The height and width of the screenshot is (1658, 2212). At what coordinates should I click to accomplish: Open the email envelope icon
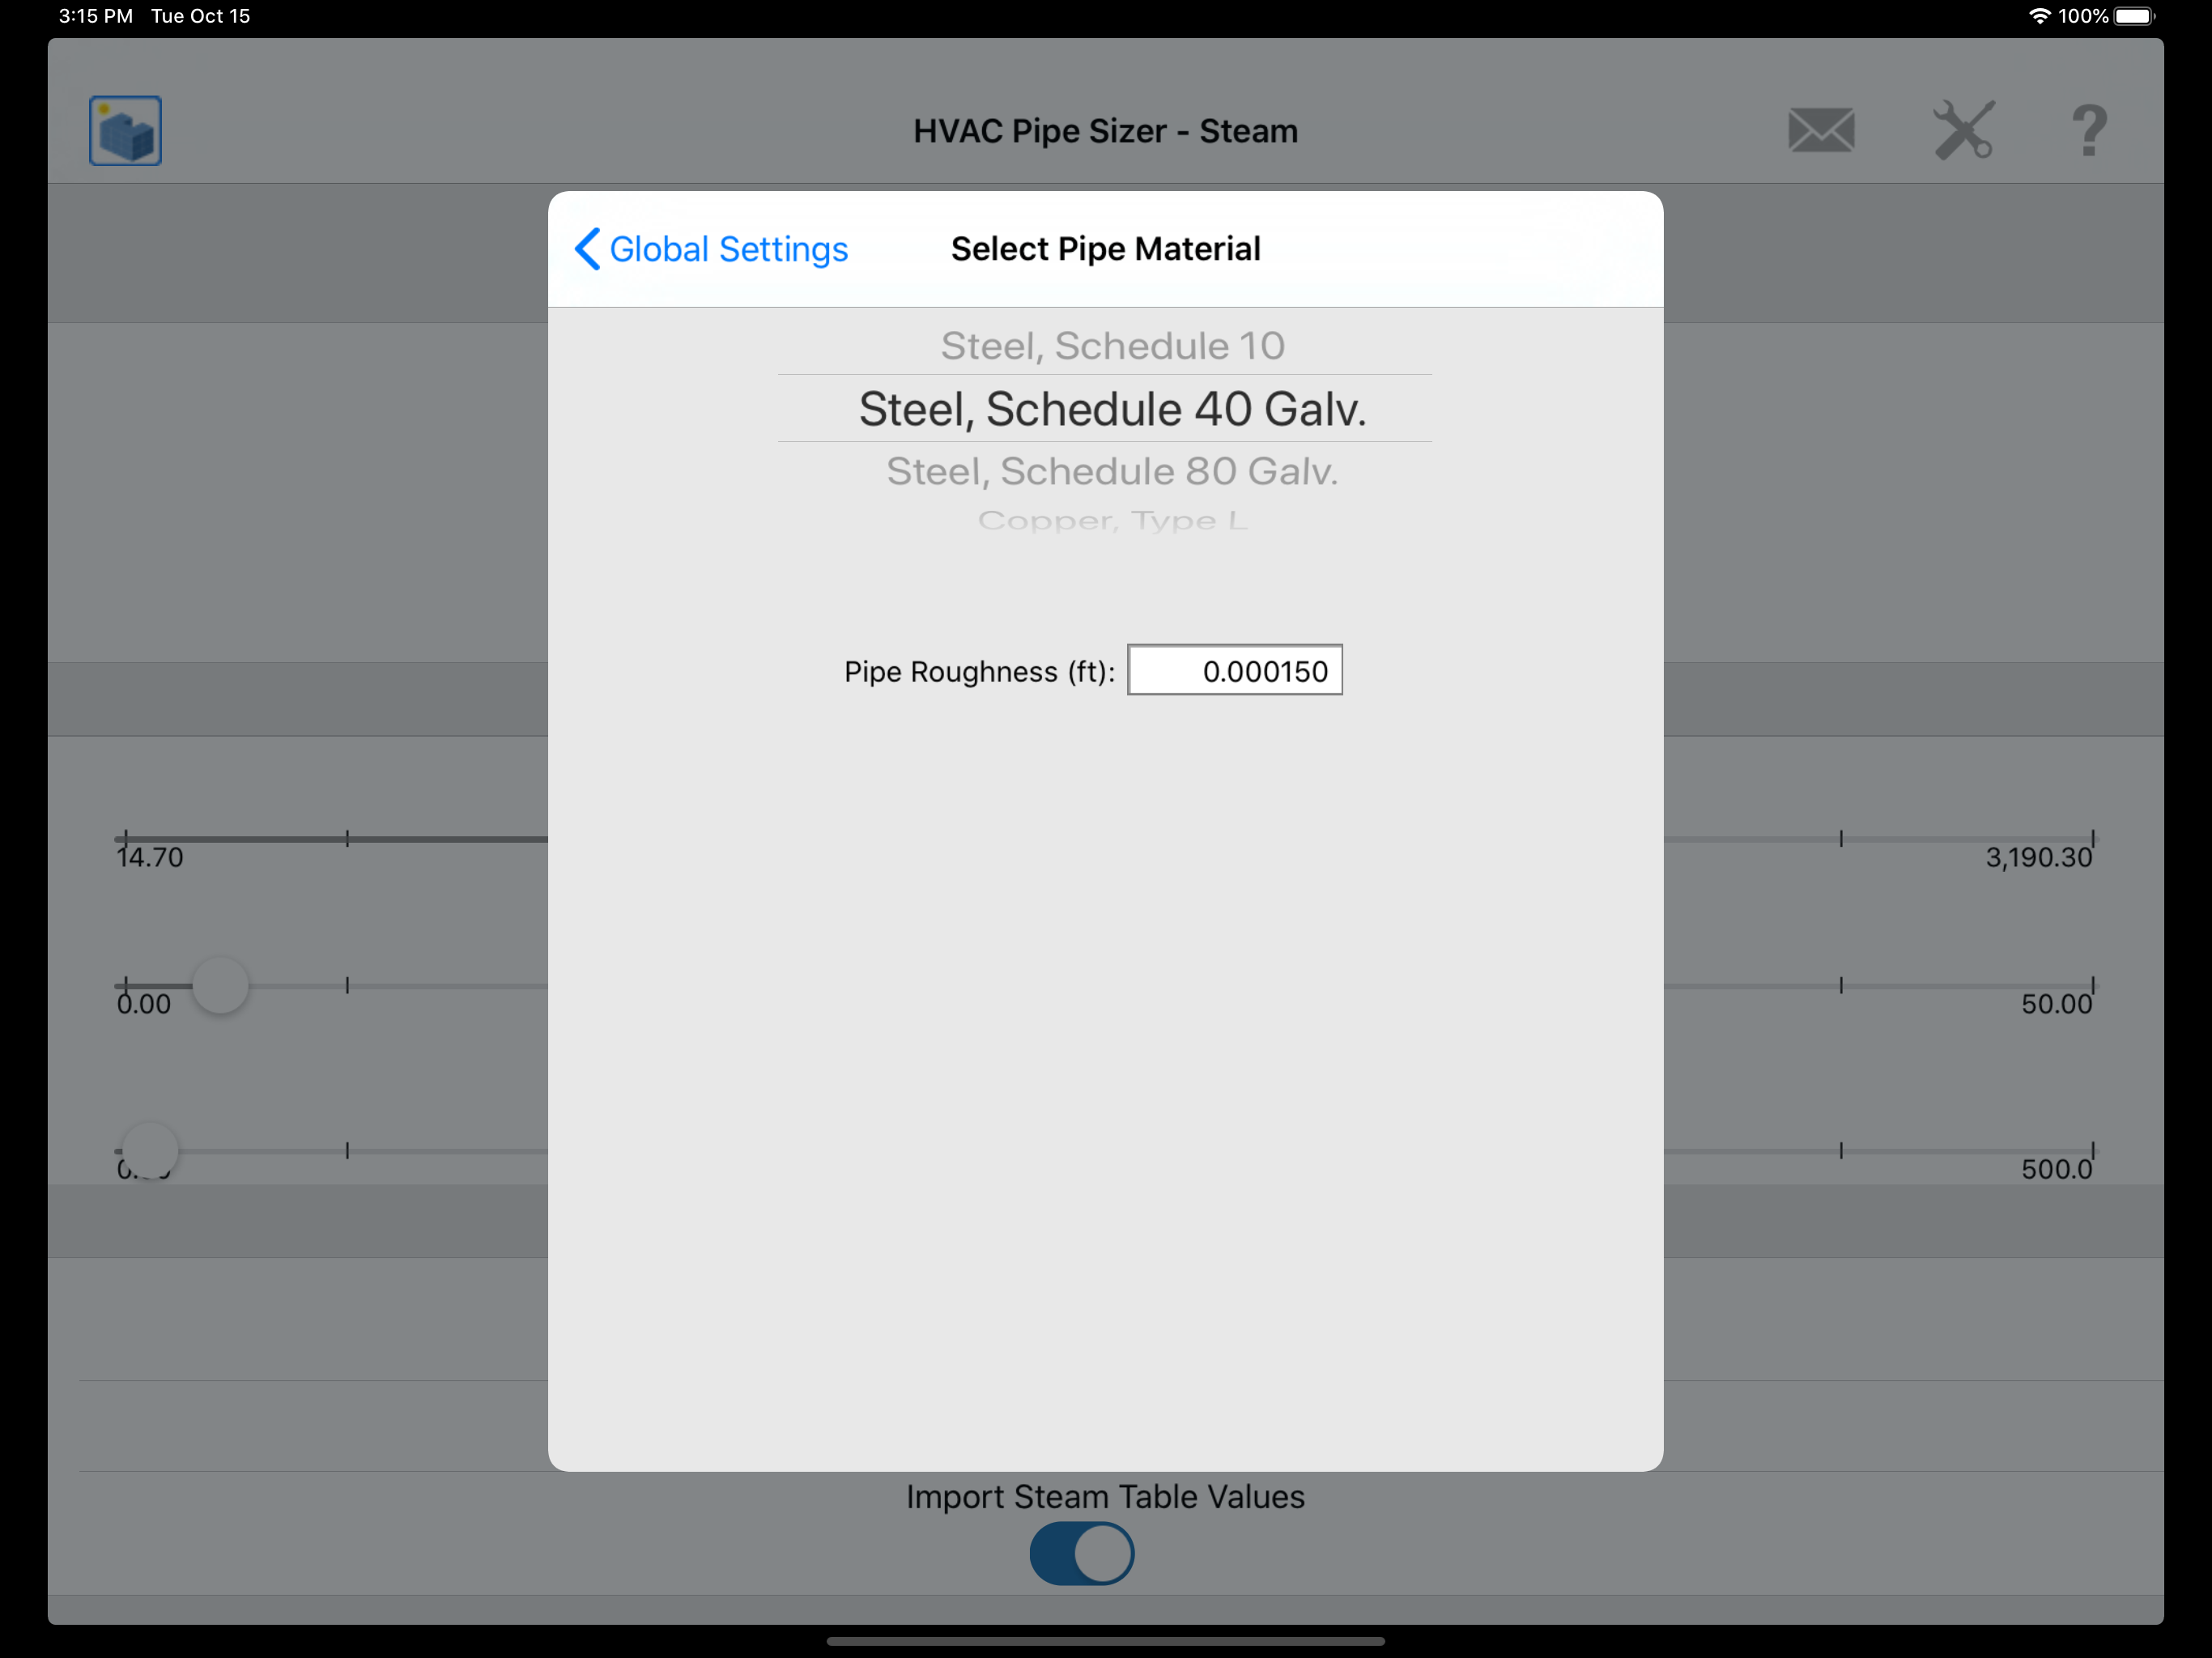click(1821, 131)
